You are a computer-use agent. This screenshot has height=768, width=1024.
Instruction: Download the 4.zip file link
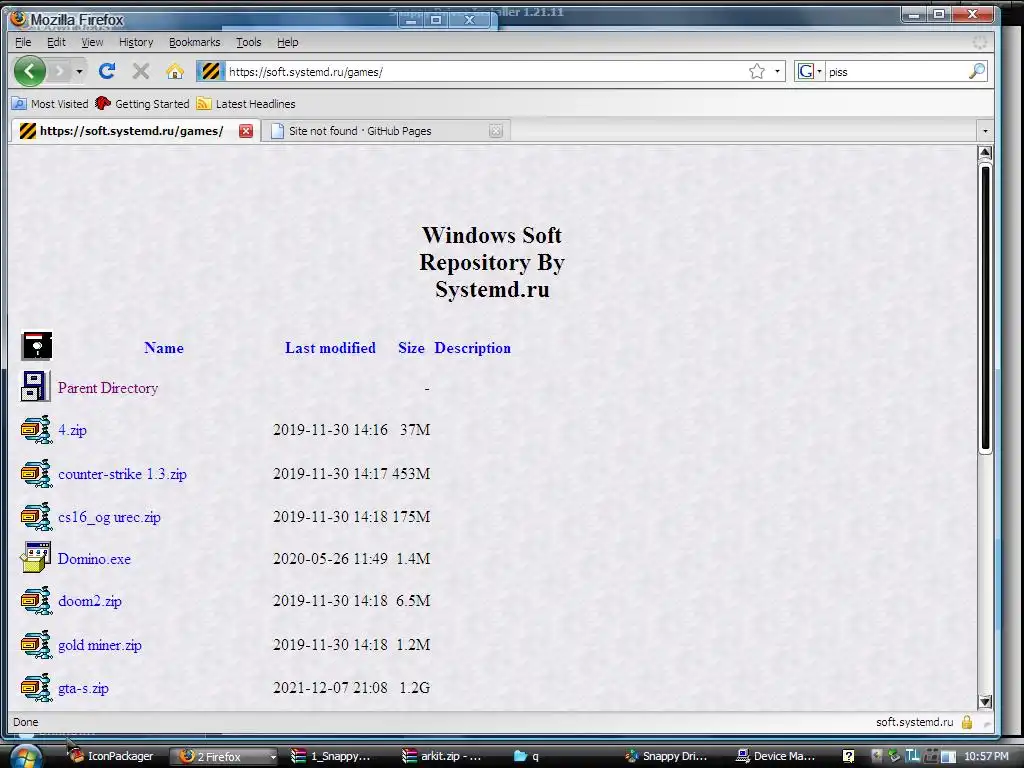click(x=72, y=430)
